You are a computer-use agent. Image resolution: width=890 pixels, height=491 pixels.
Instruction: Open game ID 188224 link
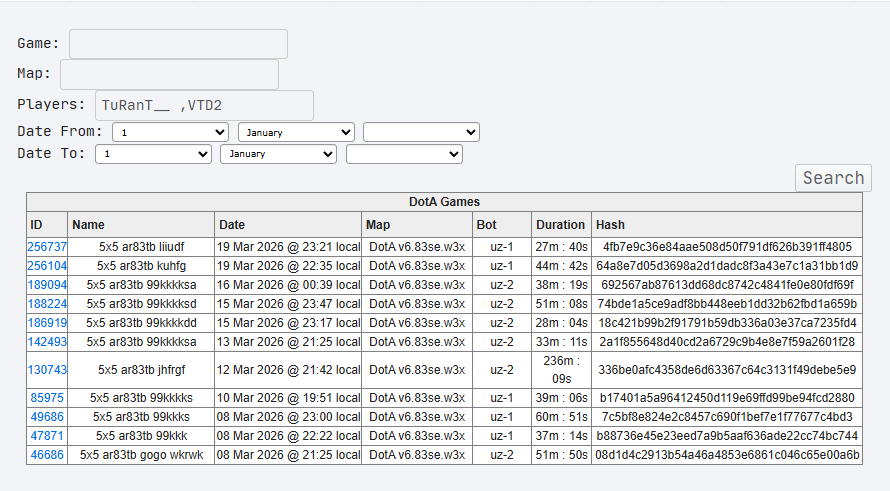pyautogui.click(x=47, y=304)
